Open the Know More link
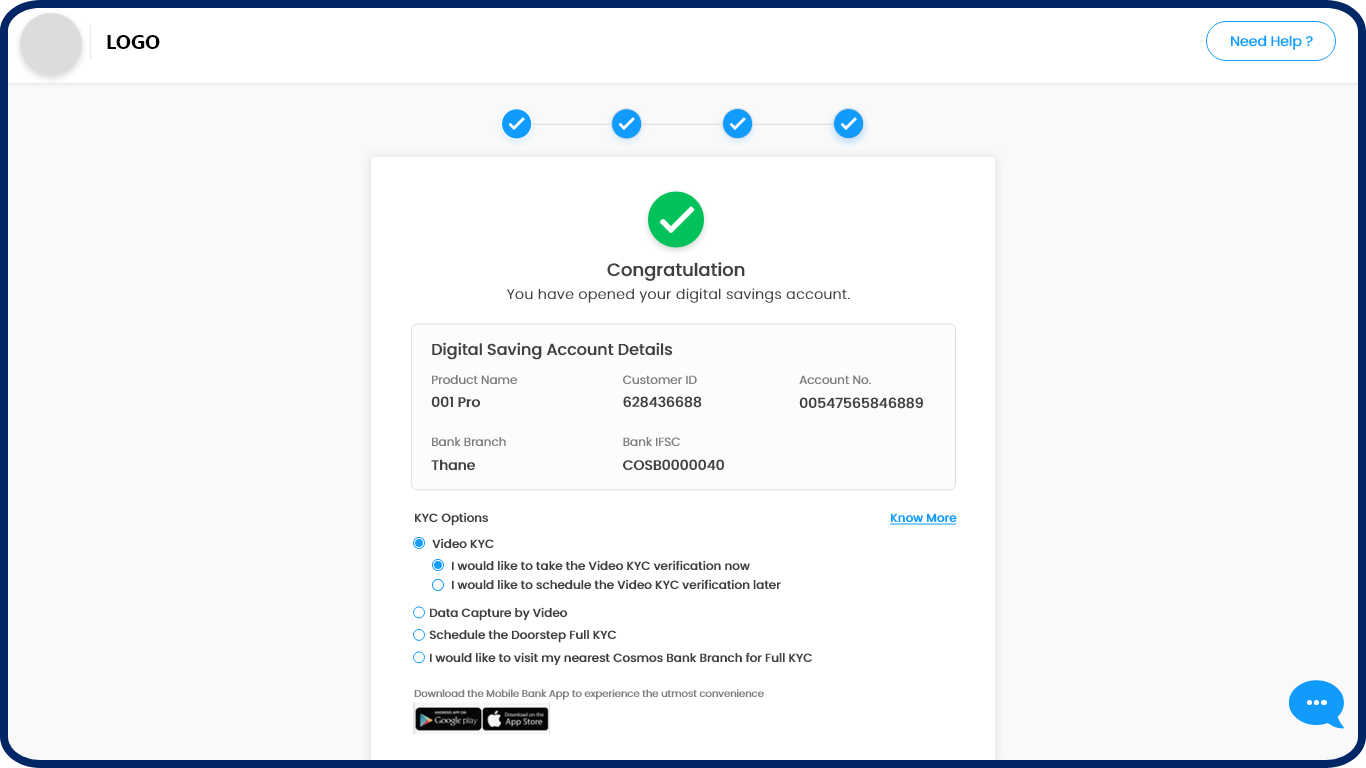 coord(923,518)
